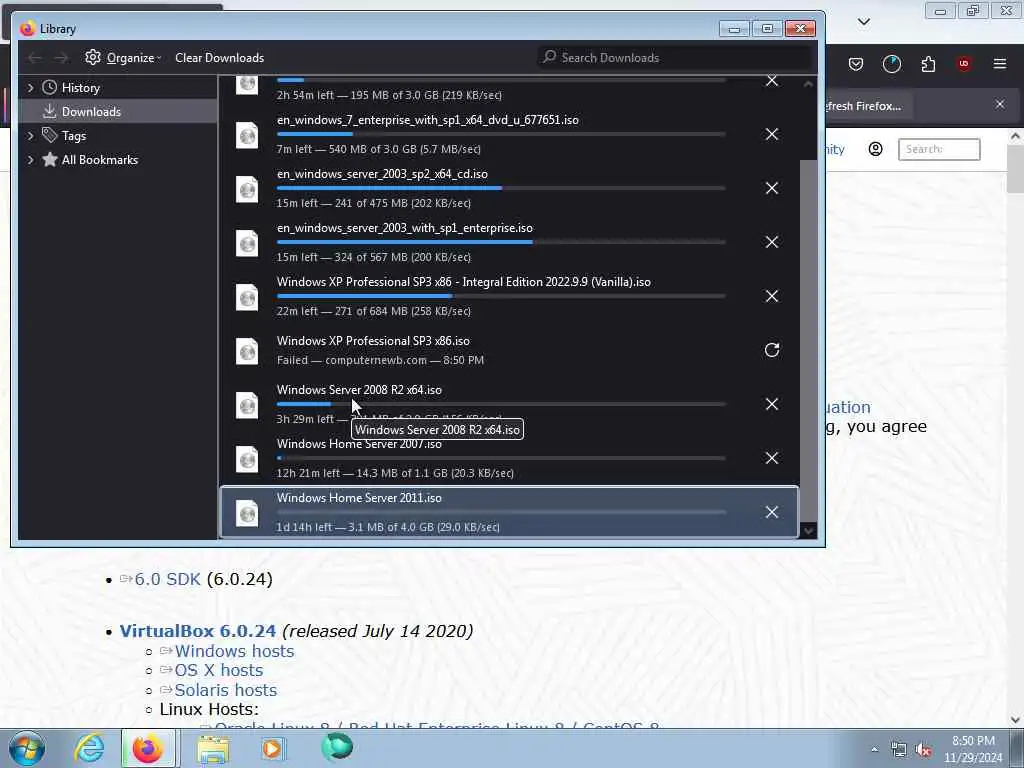Viewport: 1024px width, 768px height.
Task: Click the Windows Server 2008 R2 progress bar
Action: [x=501, y=404]
